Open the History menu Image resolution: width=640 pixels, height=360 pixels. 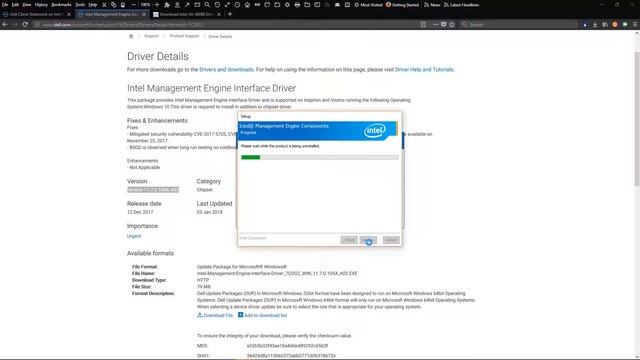coord(41,5)
